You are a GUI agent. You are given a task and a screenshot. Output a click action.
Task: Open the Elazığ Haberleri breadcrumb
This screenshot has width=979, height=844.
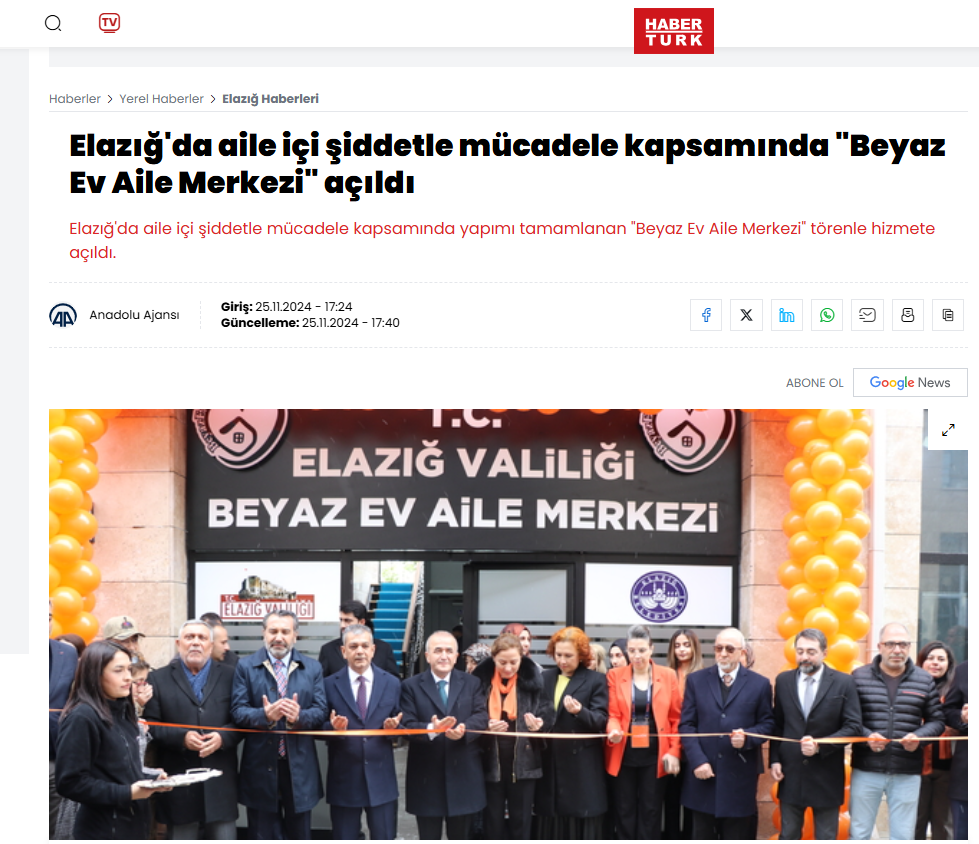[270, 99]
